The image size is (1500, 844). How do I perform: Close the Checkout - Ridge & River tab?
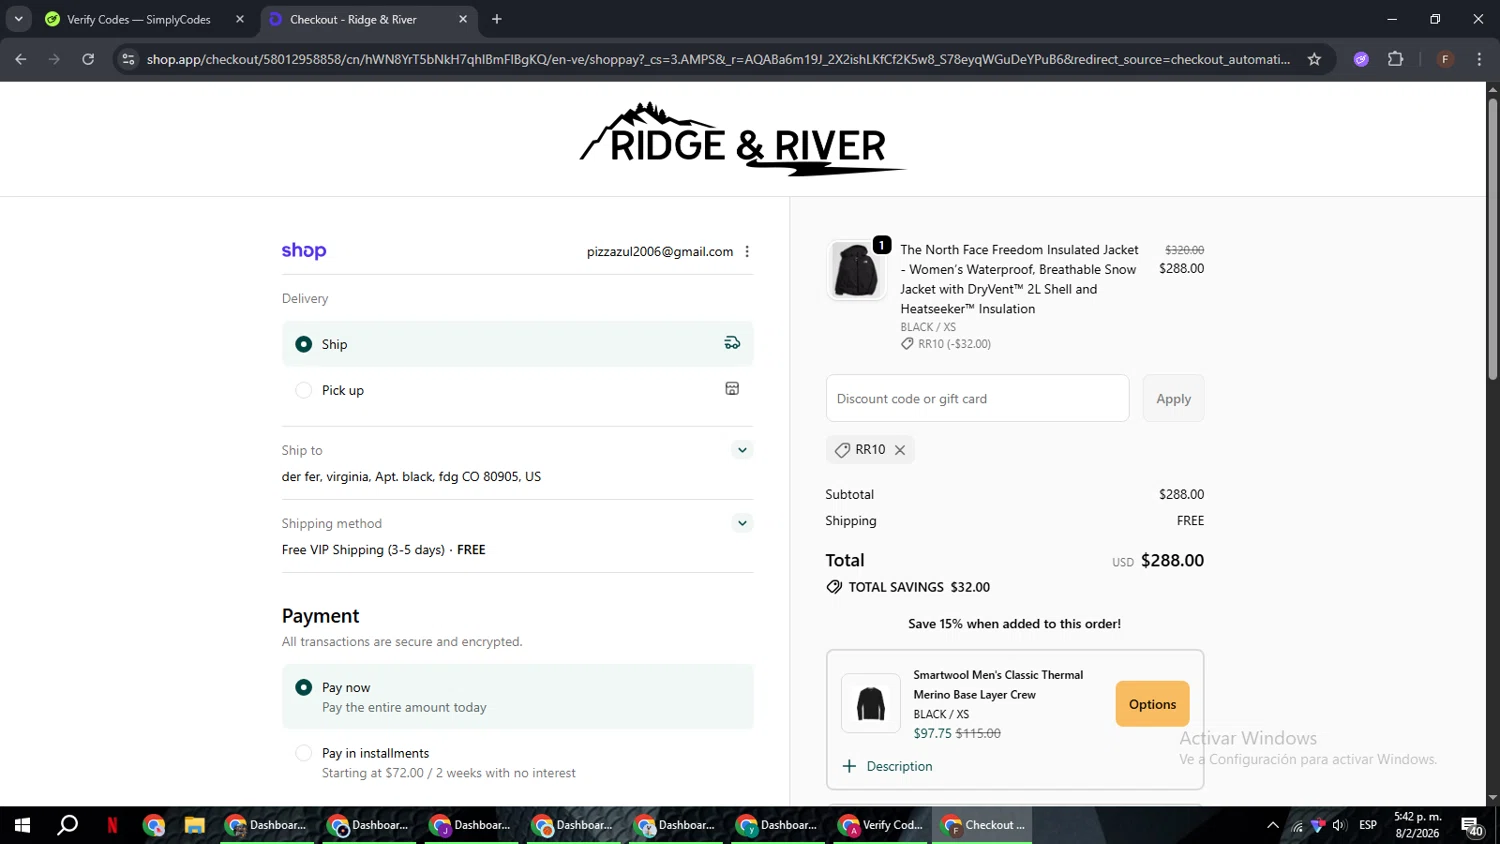[463, 19]
